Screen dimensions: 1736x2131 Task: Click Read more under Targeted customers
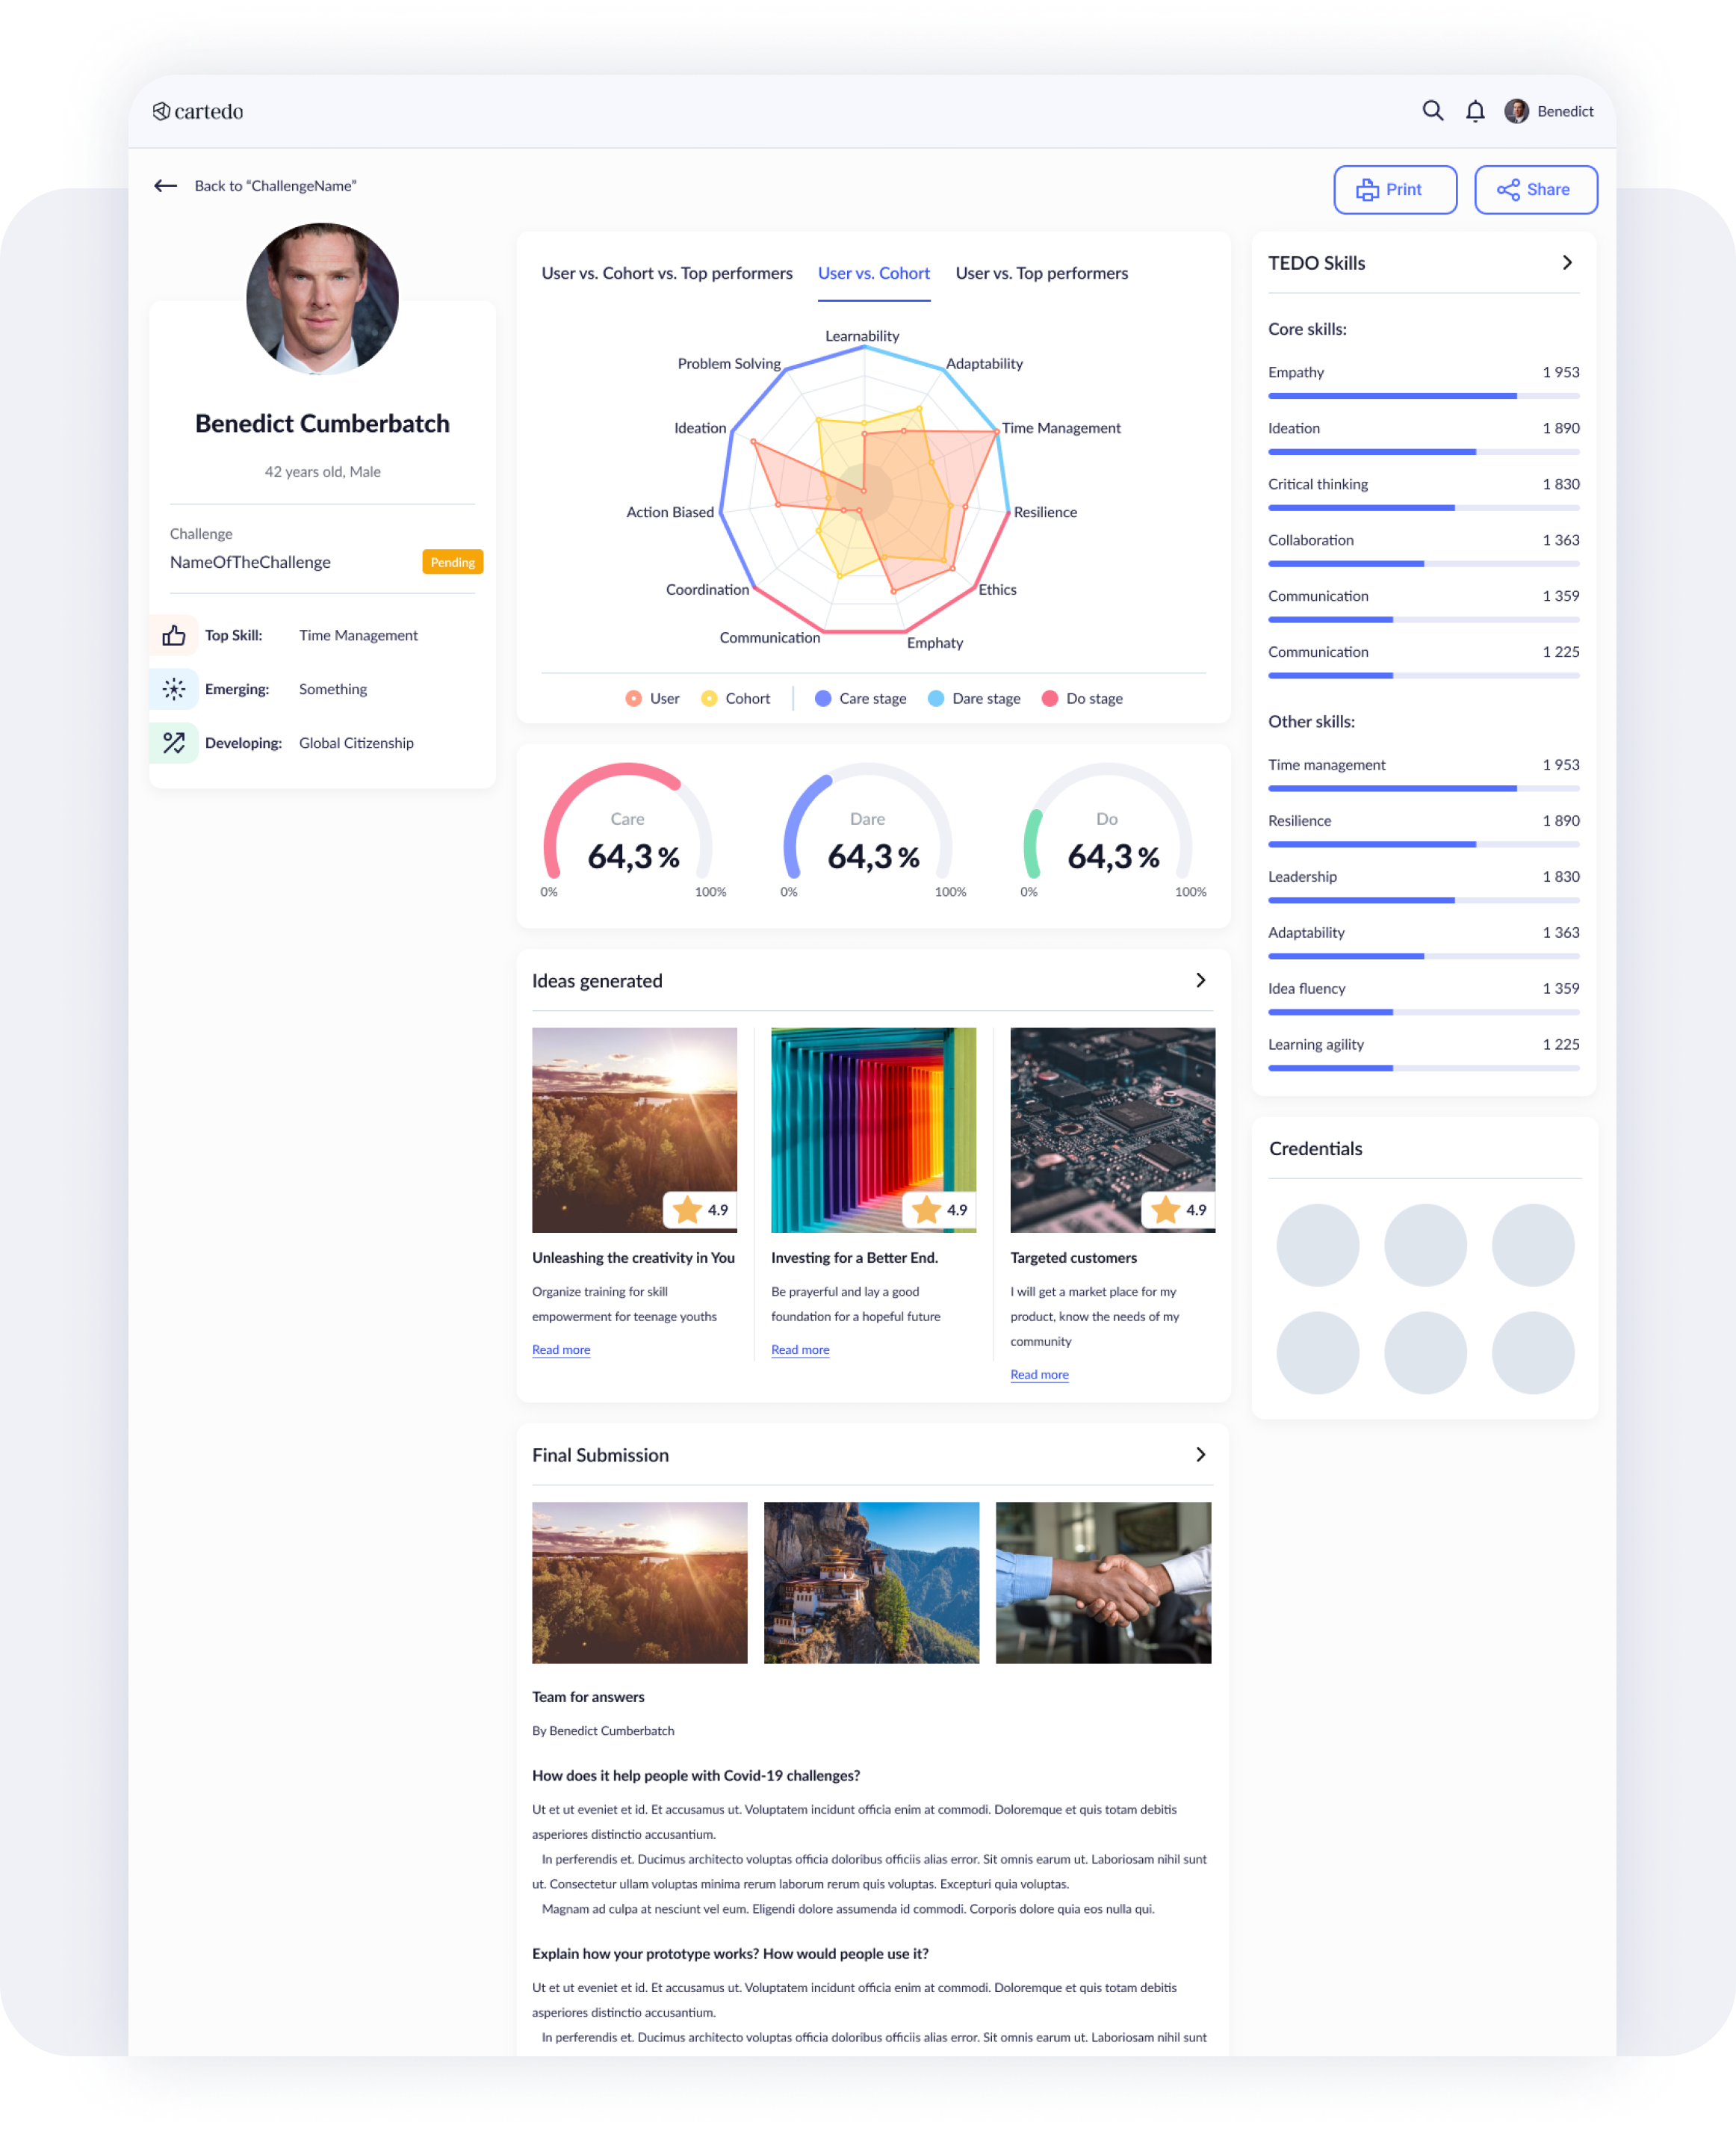(1039, 1375)
